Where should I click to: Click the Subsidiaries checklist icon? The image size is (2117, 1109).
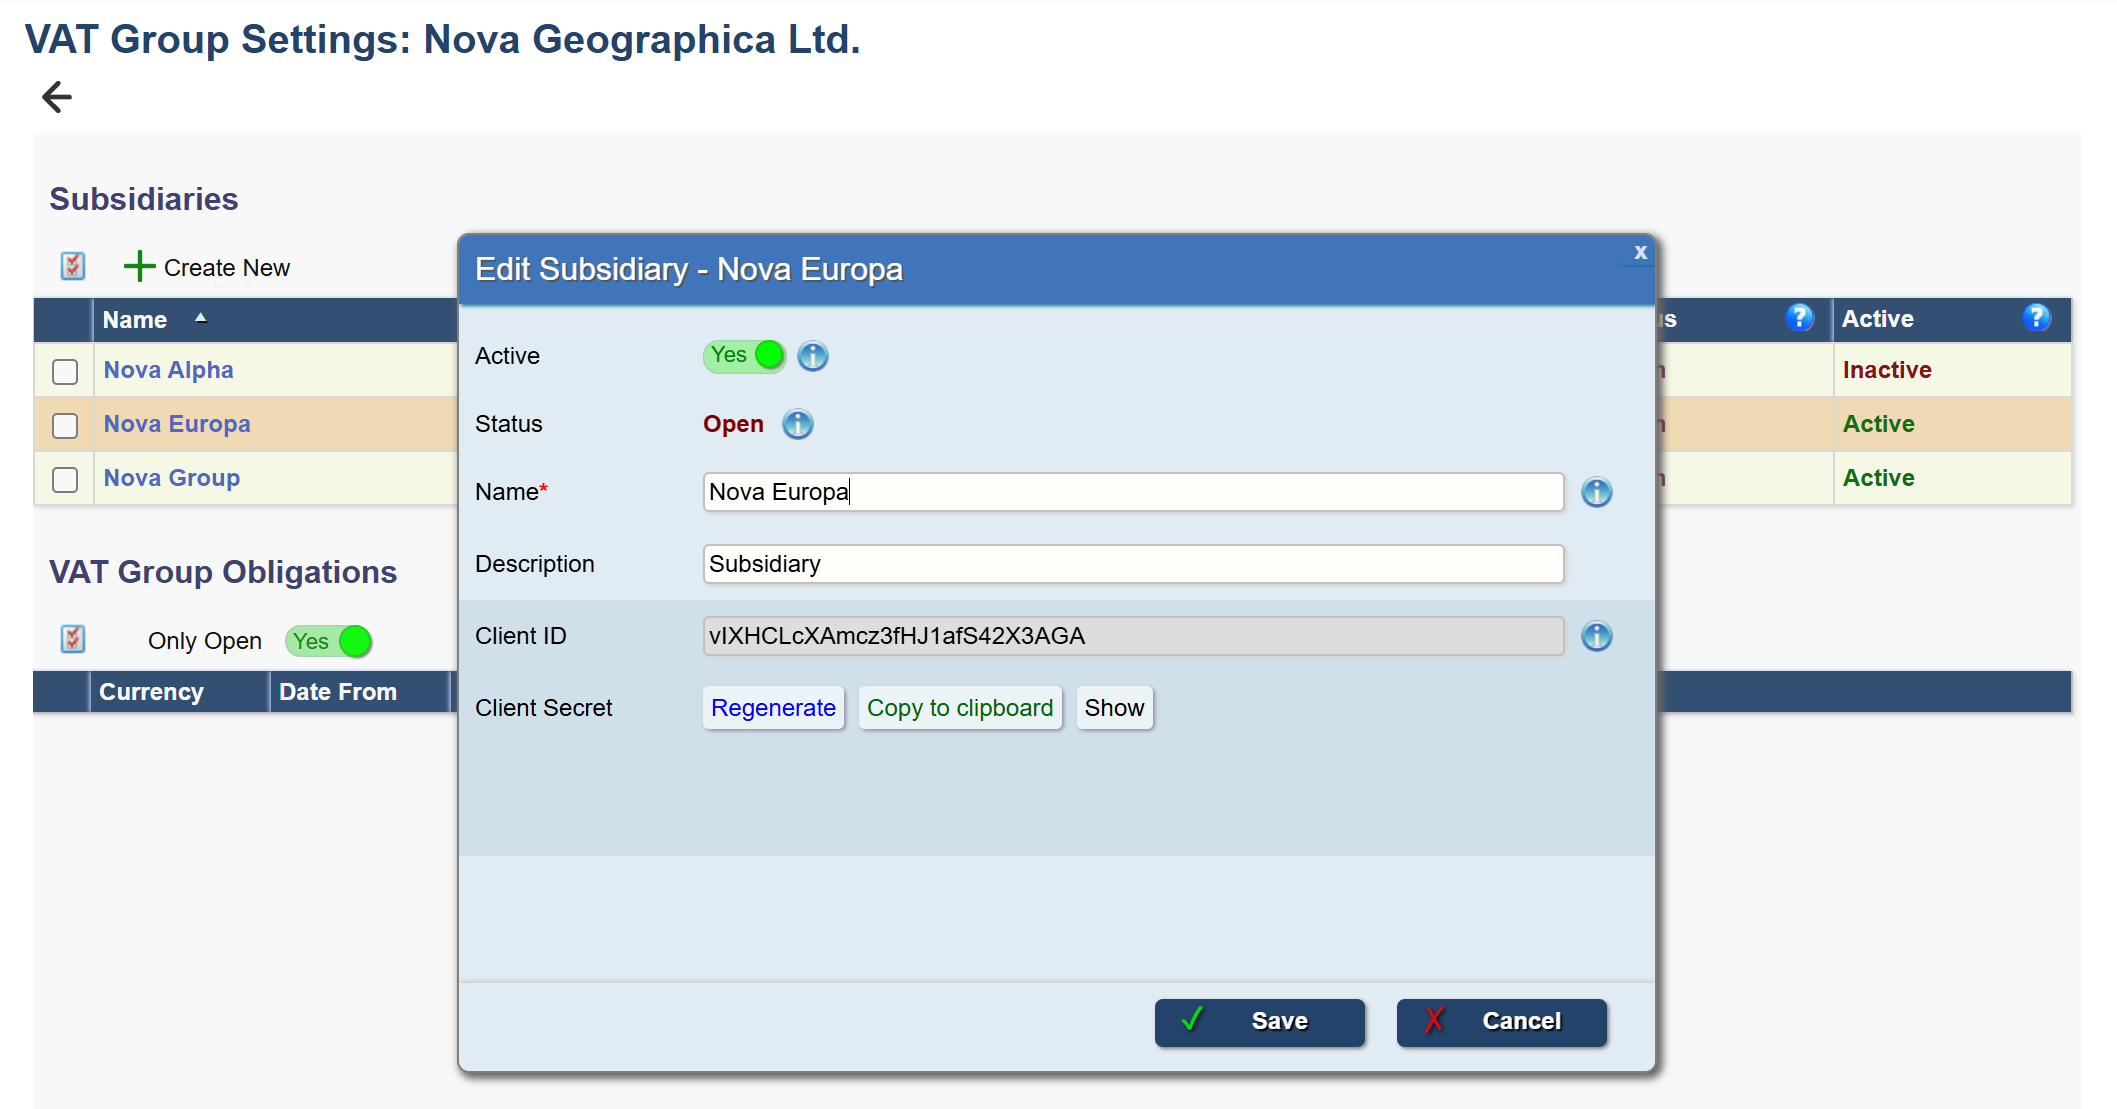point(73,266)
